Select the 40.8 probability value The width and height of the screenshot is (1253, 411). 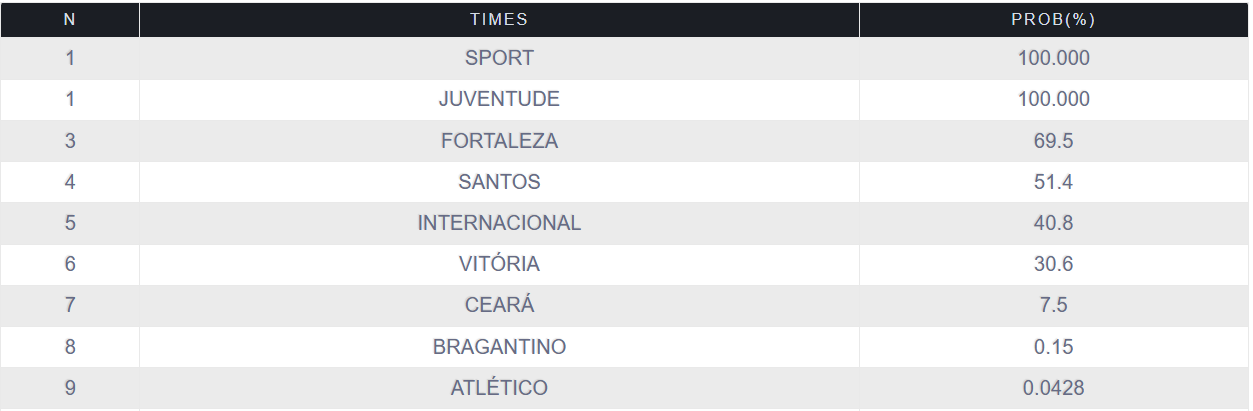[x=1053, y=223]
